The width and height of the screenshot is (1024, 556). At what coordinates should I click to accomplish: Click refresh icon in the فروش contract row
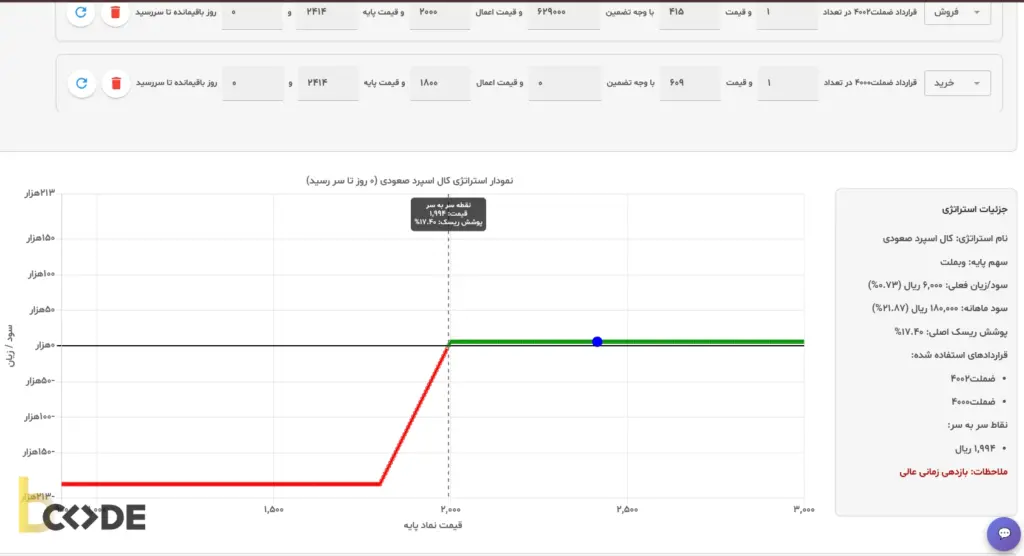pos(81,13)
